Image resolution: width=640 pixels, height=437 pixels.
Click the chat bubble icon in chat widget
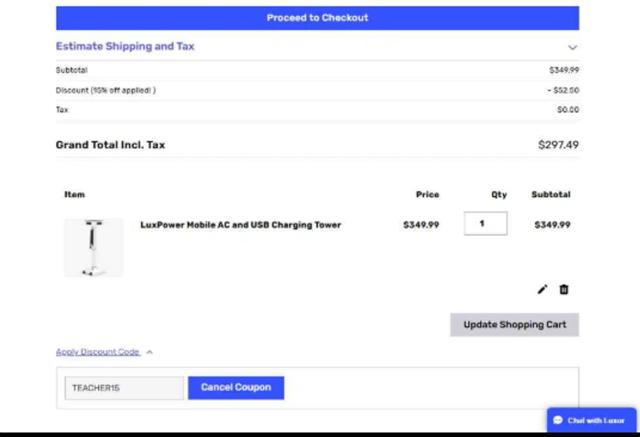558,420
